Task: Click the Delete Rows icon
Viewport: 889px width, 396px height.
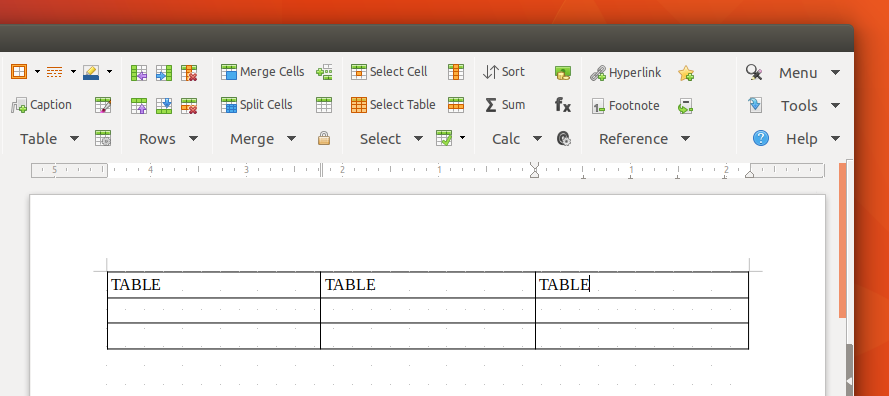Action: coord(189,106)
